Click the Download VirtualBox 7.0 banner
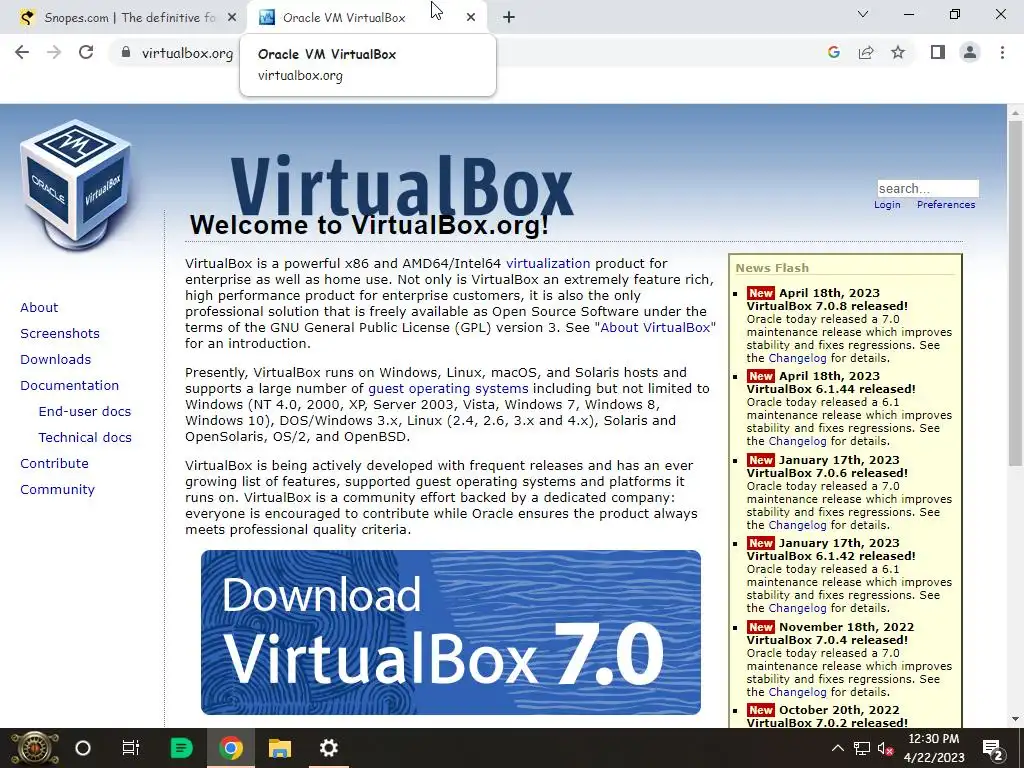The width and height of the screenshot is (1024, 768). [x=451, y=632]
